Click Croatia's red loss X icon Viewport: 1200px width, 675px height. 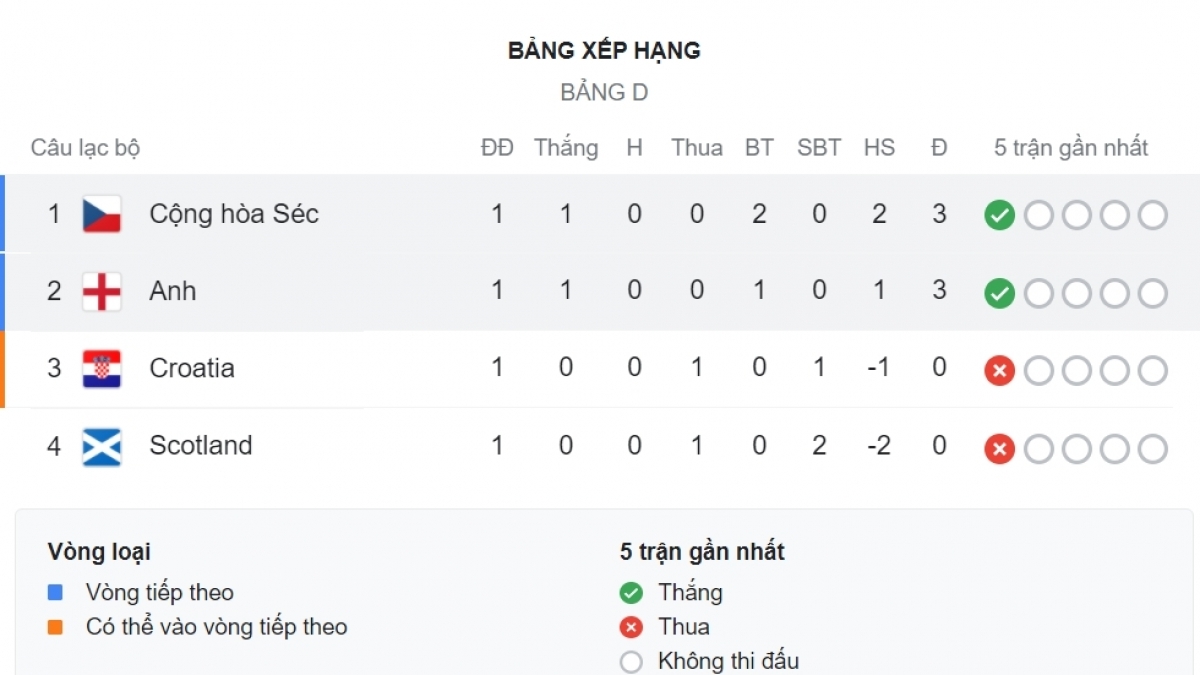pos(999,371)
